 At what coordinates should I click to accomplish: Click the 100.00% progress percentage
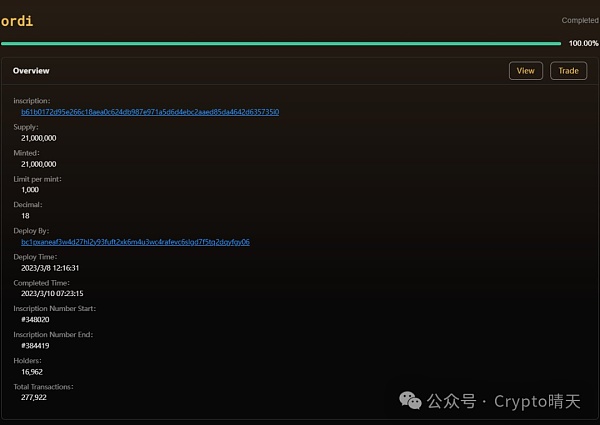coord(584,43)
